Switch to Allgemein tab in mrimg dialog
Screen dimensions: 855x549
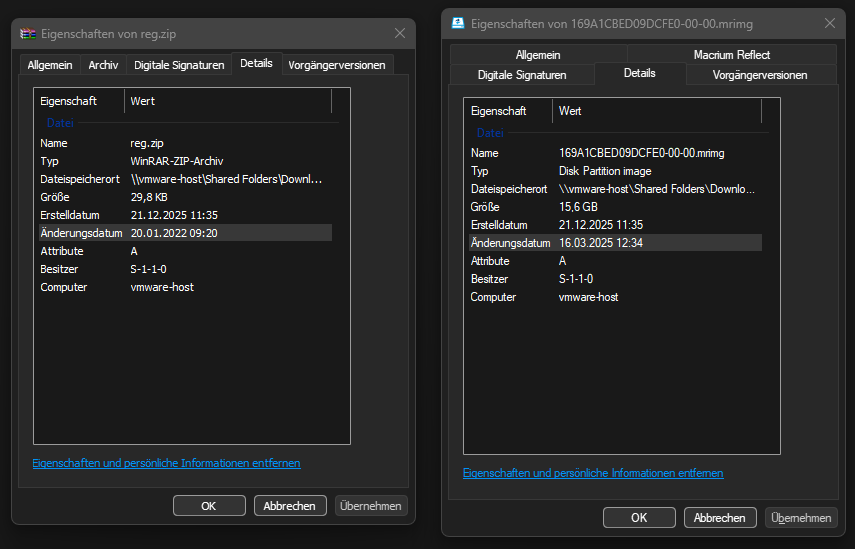tap(538, 55)
